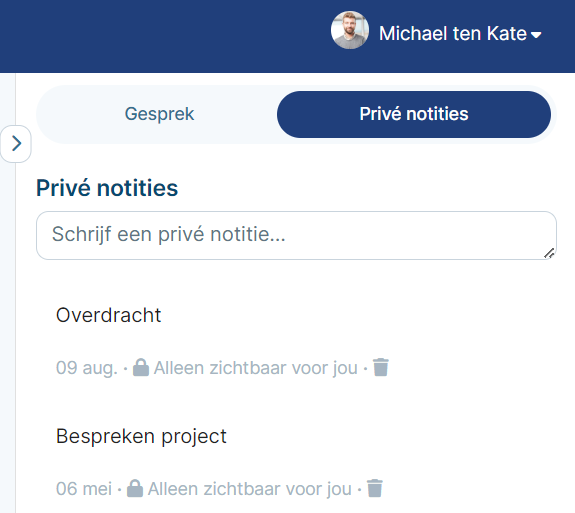Click the 09 aug. date label
Viewport: 575px width, 513px height.
pyautogui.click(x=87, y=368)
